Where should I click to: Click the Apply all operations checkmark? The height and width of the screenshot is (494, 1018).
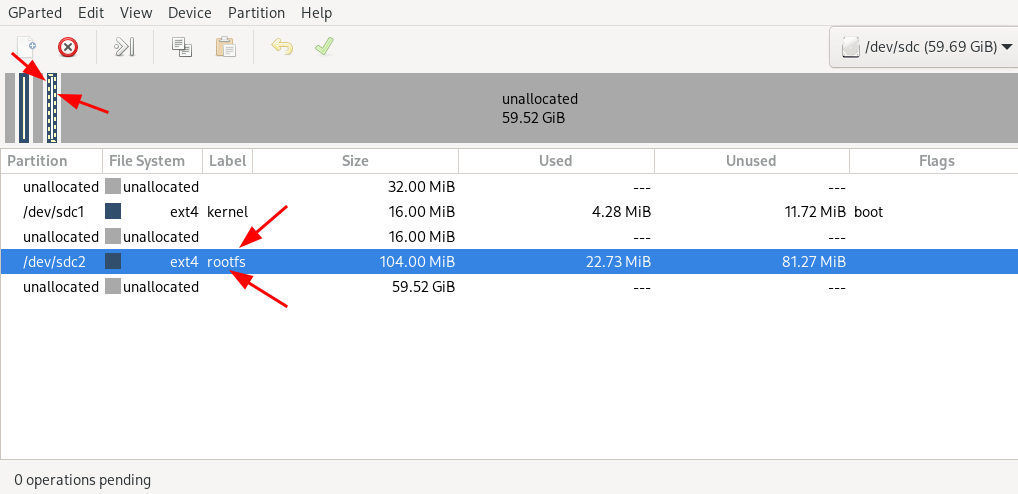tap(324, 47)
